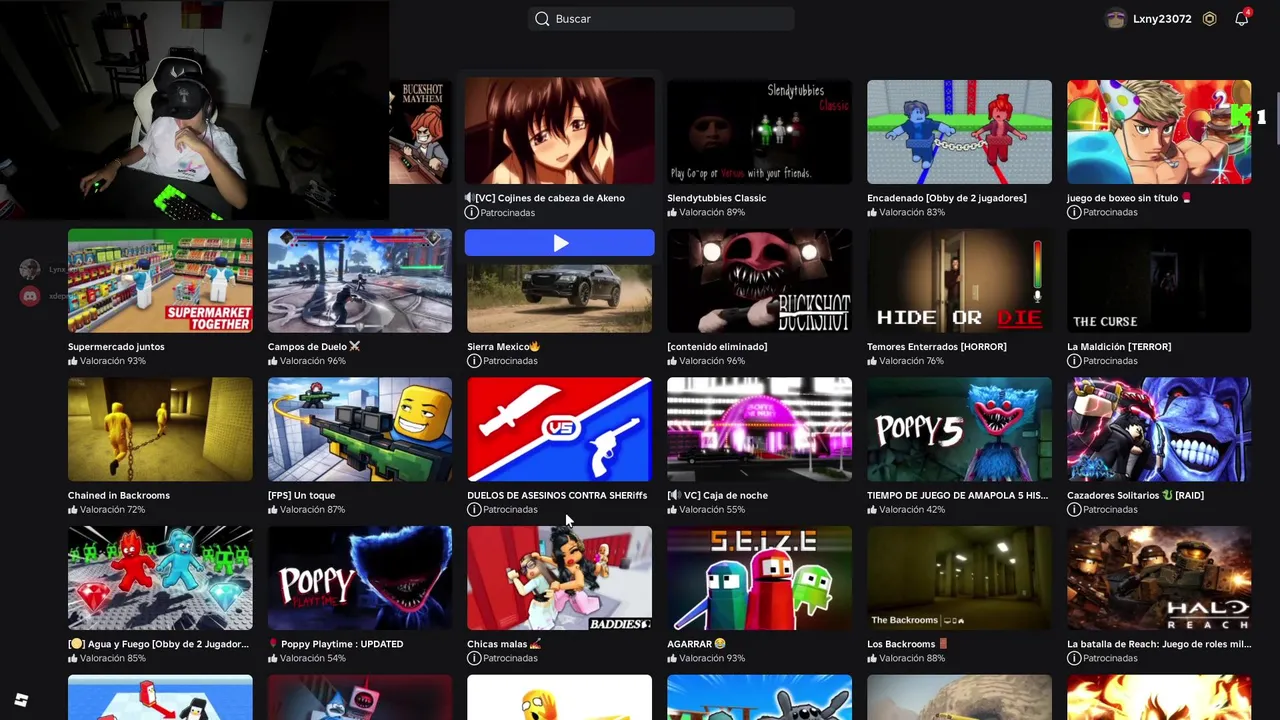This screenshot has width=1280, height=720.
Task: Open Supermarket Together game thumbnail
Action: 160,281
